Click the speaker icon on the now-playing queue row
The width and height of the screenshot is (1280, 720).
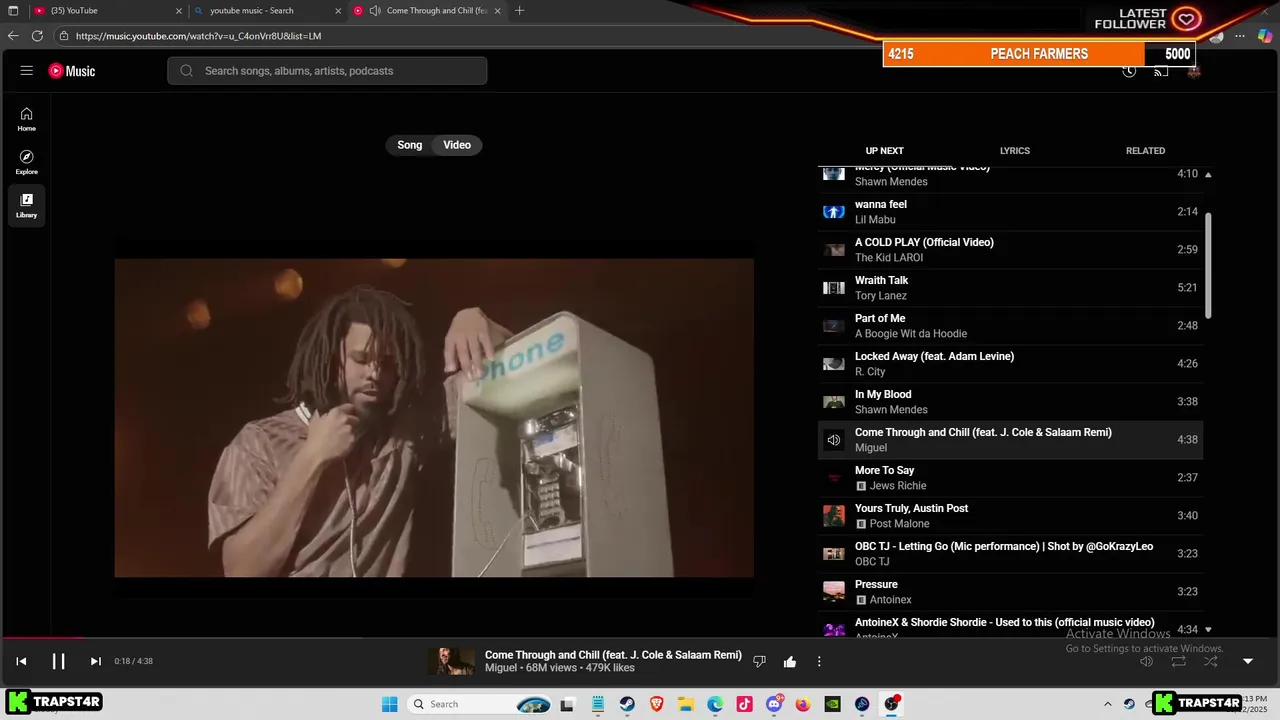pyautogui.click(x=834, y=440)
